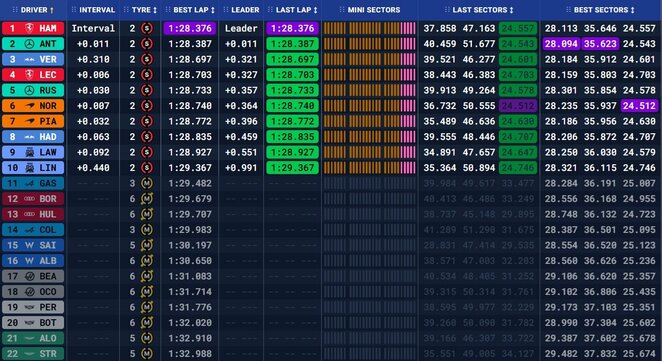Click green last lap 1:29.367
Viewport: 662px width, 361px height.
point(293,168)
